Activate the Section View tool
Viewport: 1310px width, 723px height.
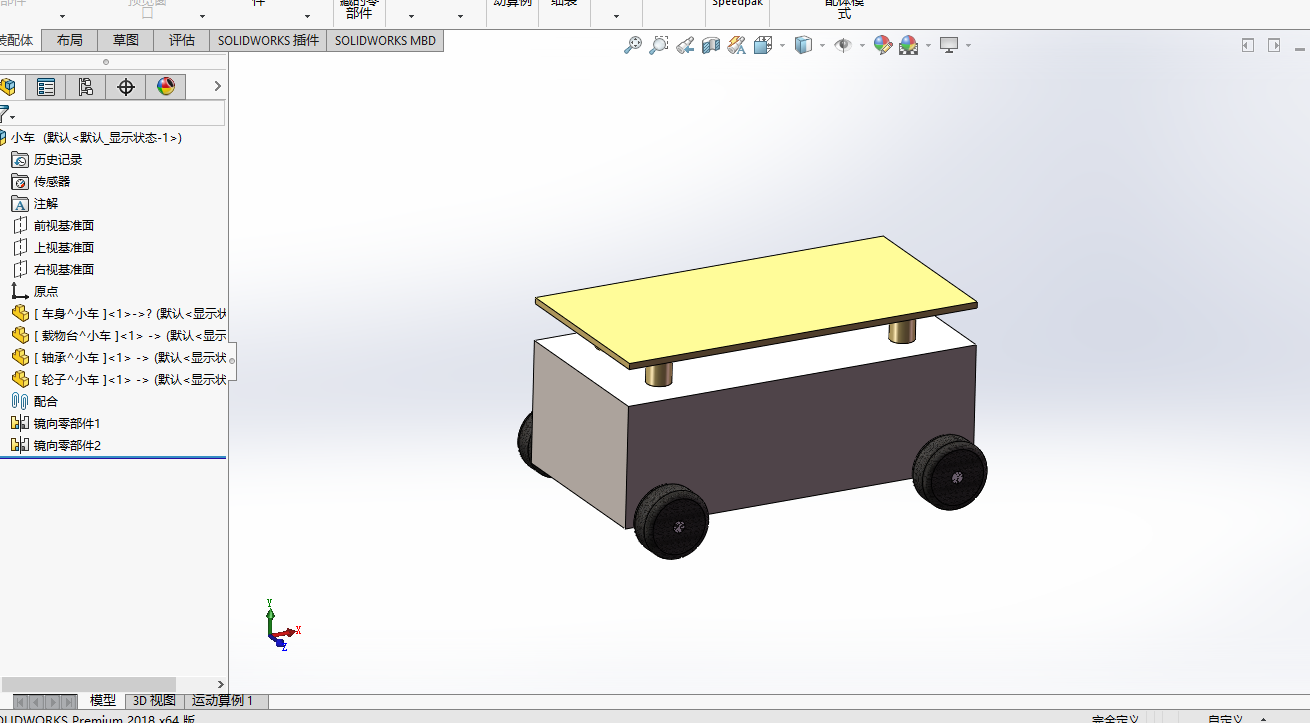(711, 45)
